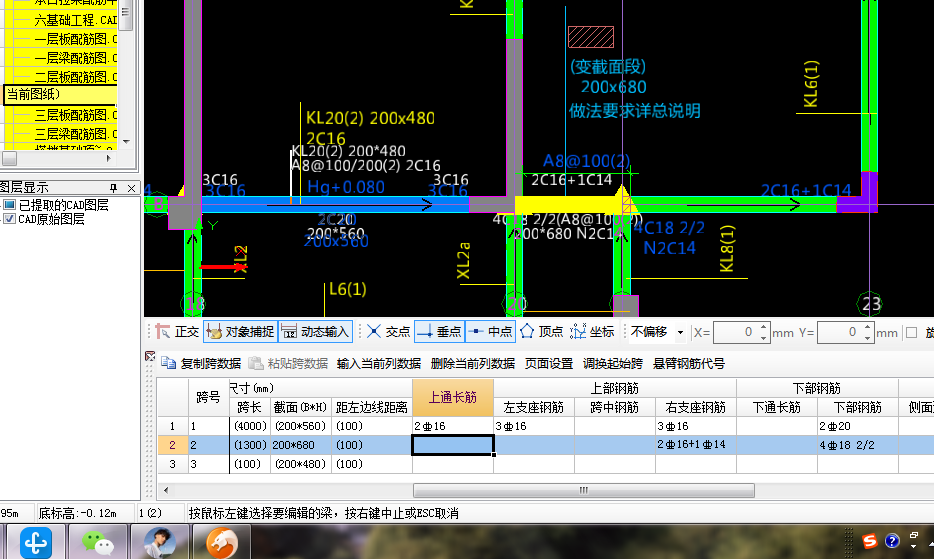
Task: Select the 坐标 coordinate snap
Action: click(592, 332)
